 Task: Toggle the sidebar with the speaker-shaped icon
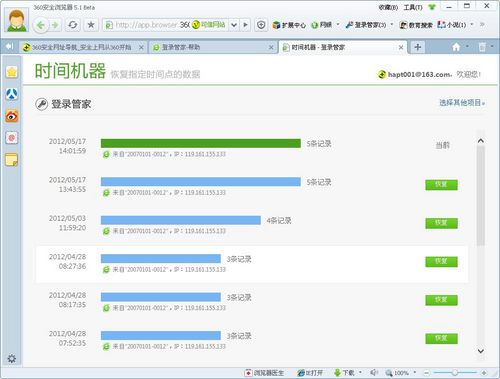pyautogui.click(x=10, y=46)
